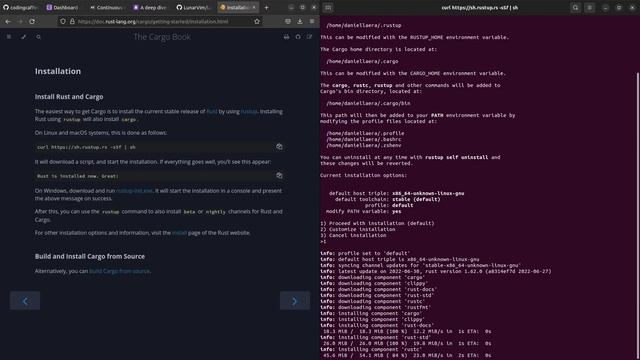Switch to the Continuous tab
The width and height of the screenshot is (640, 360).
pyautogui.click(x=107, y=7)
